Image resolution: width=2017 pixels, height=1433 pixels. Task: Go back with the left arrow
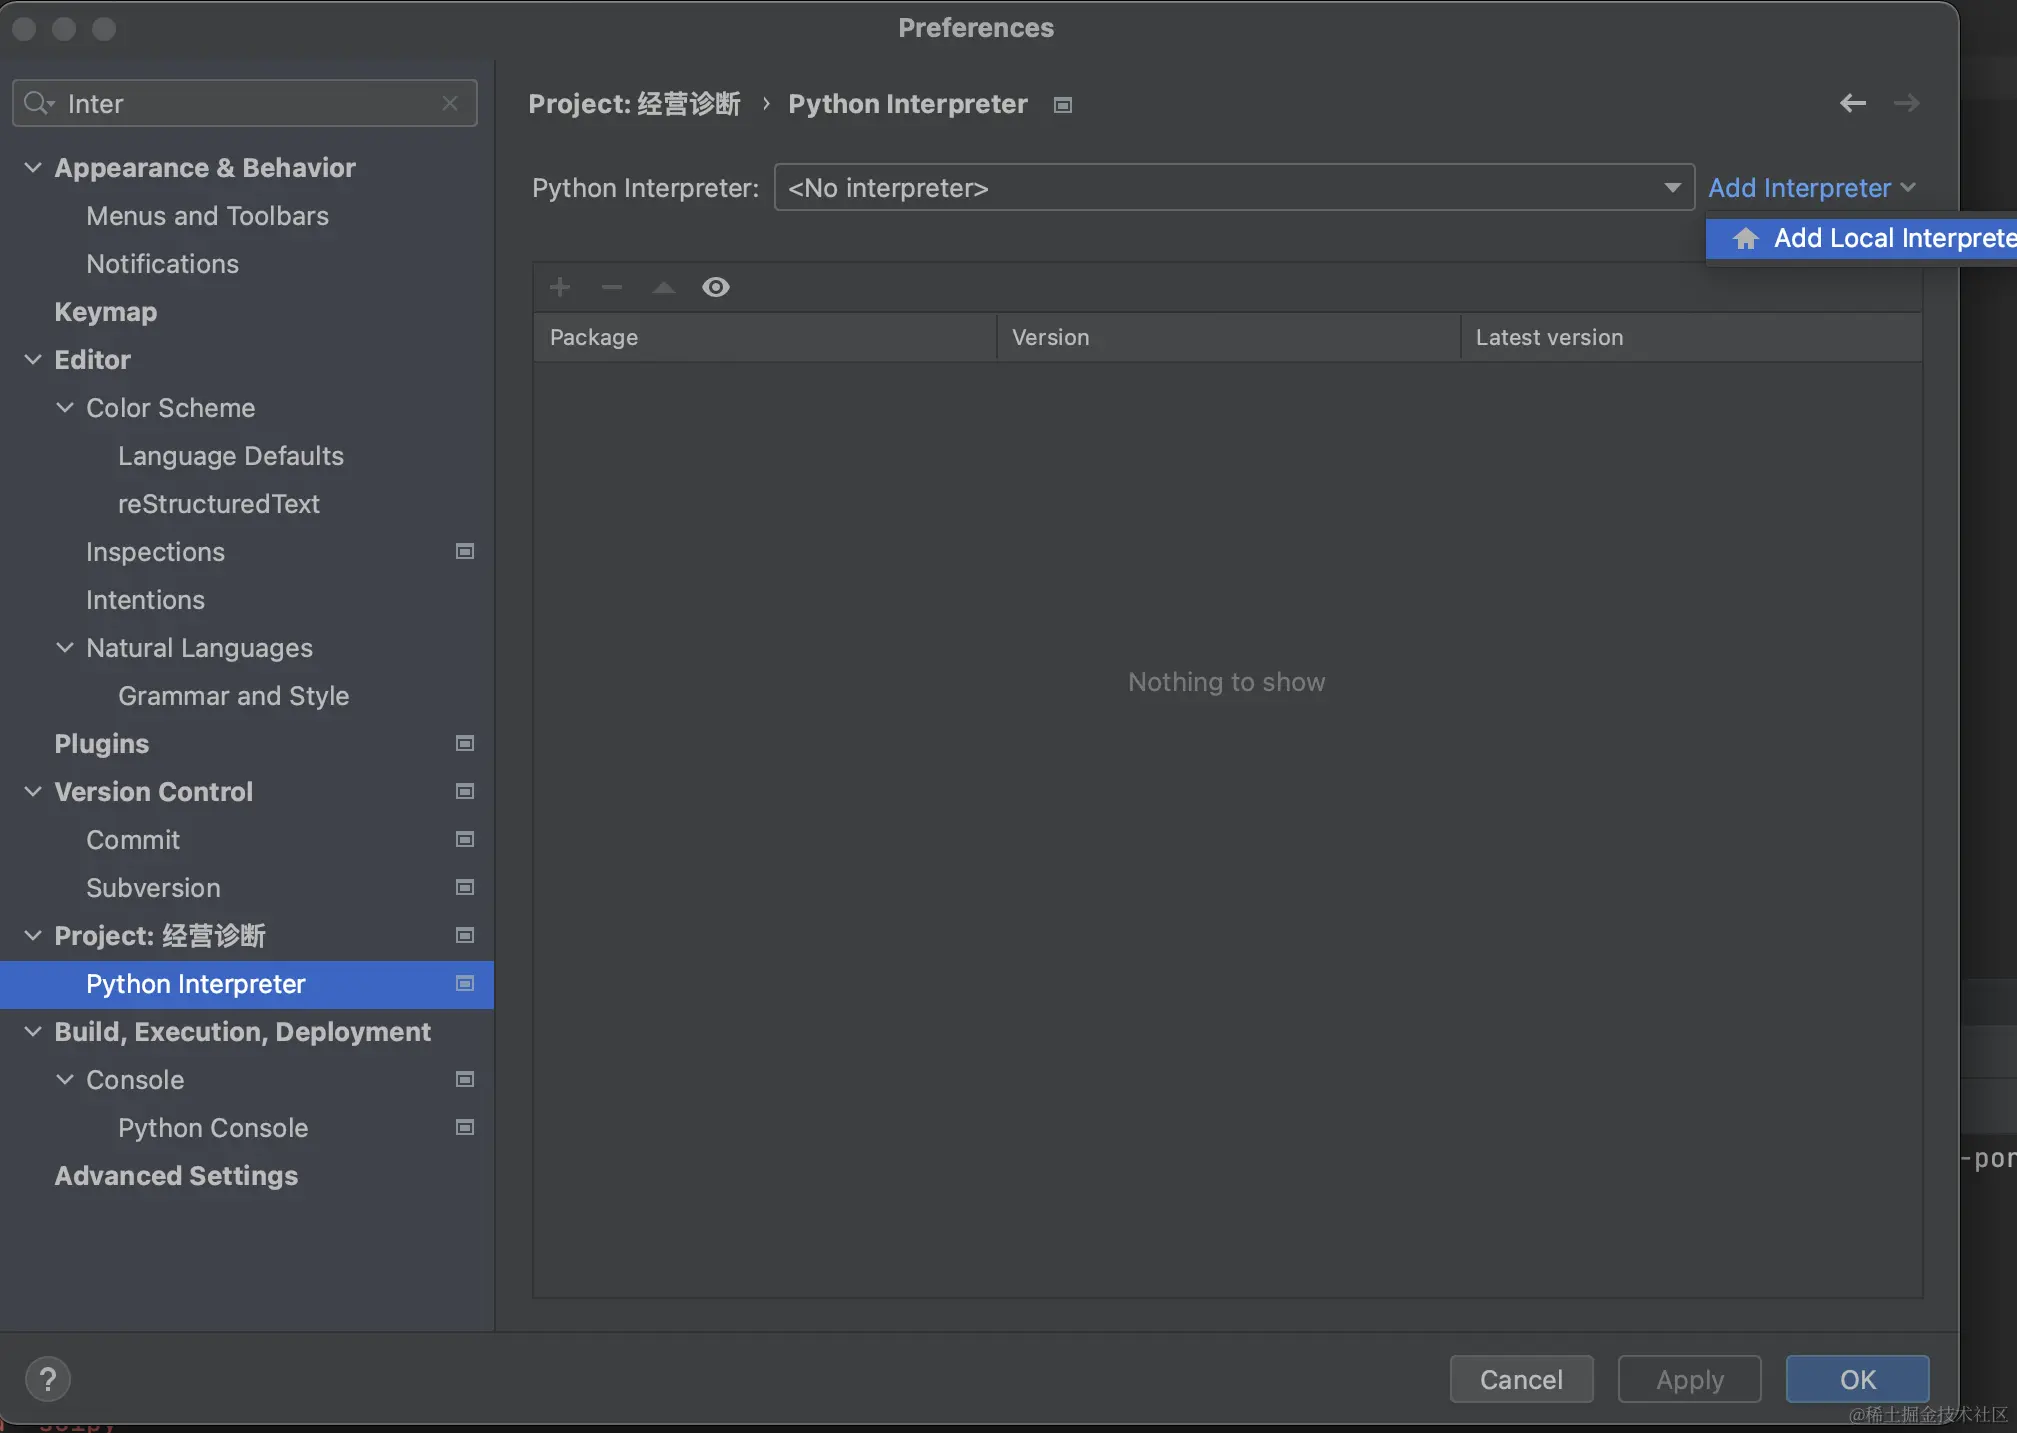pyautogui.click(x=1853, y=103)
